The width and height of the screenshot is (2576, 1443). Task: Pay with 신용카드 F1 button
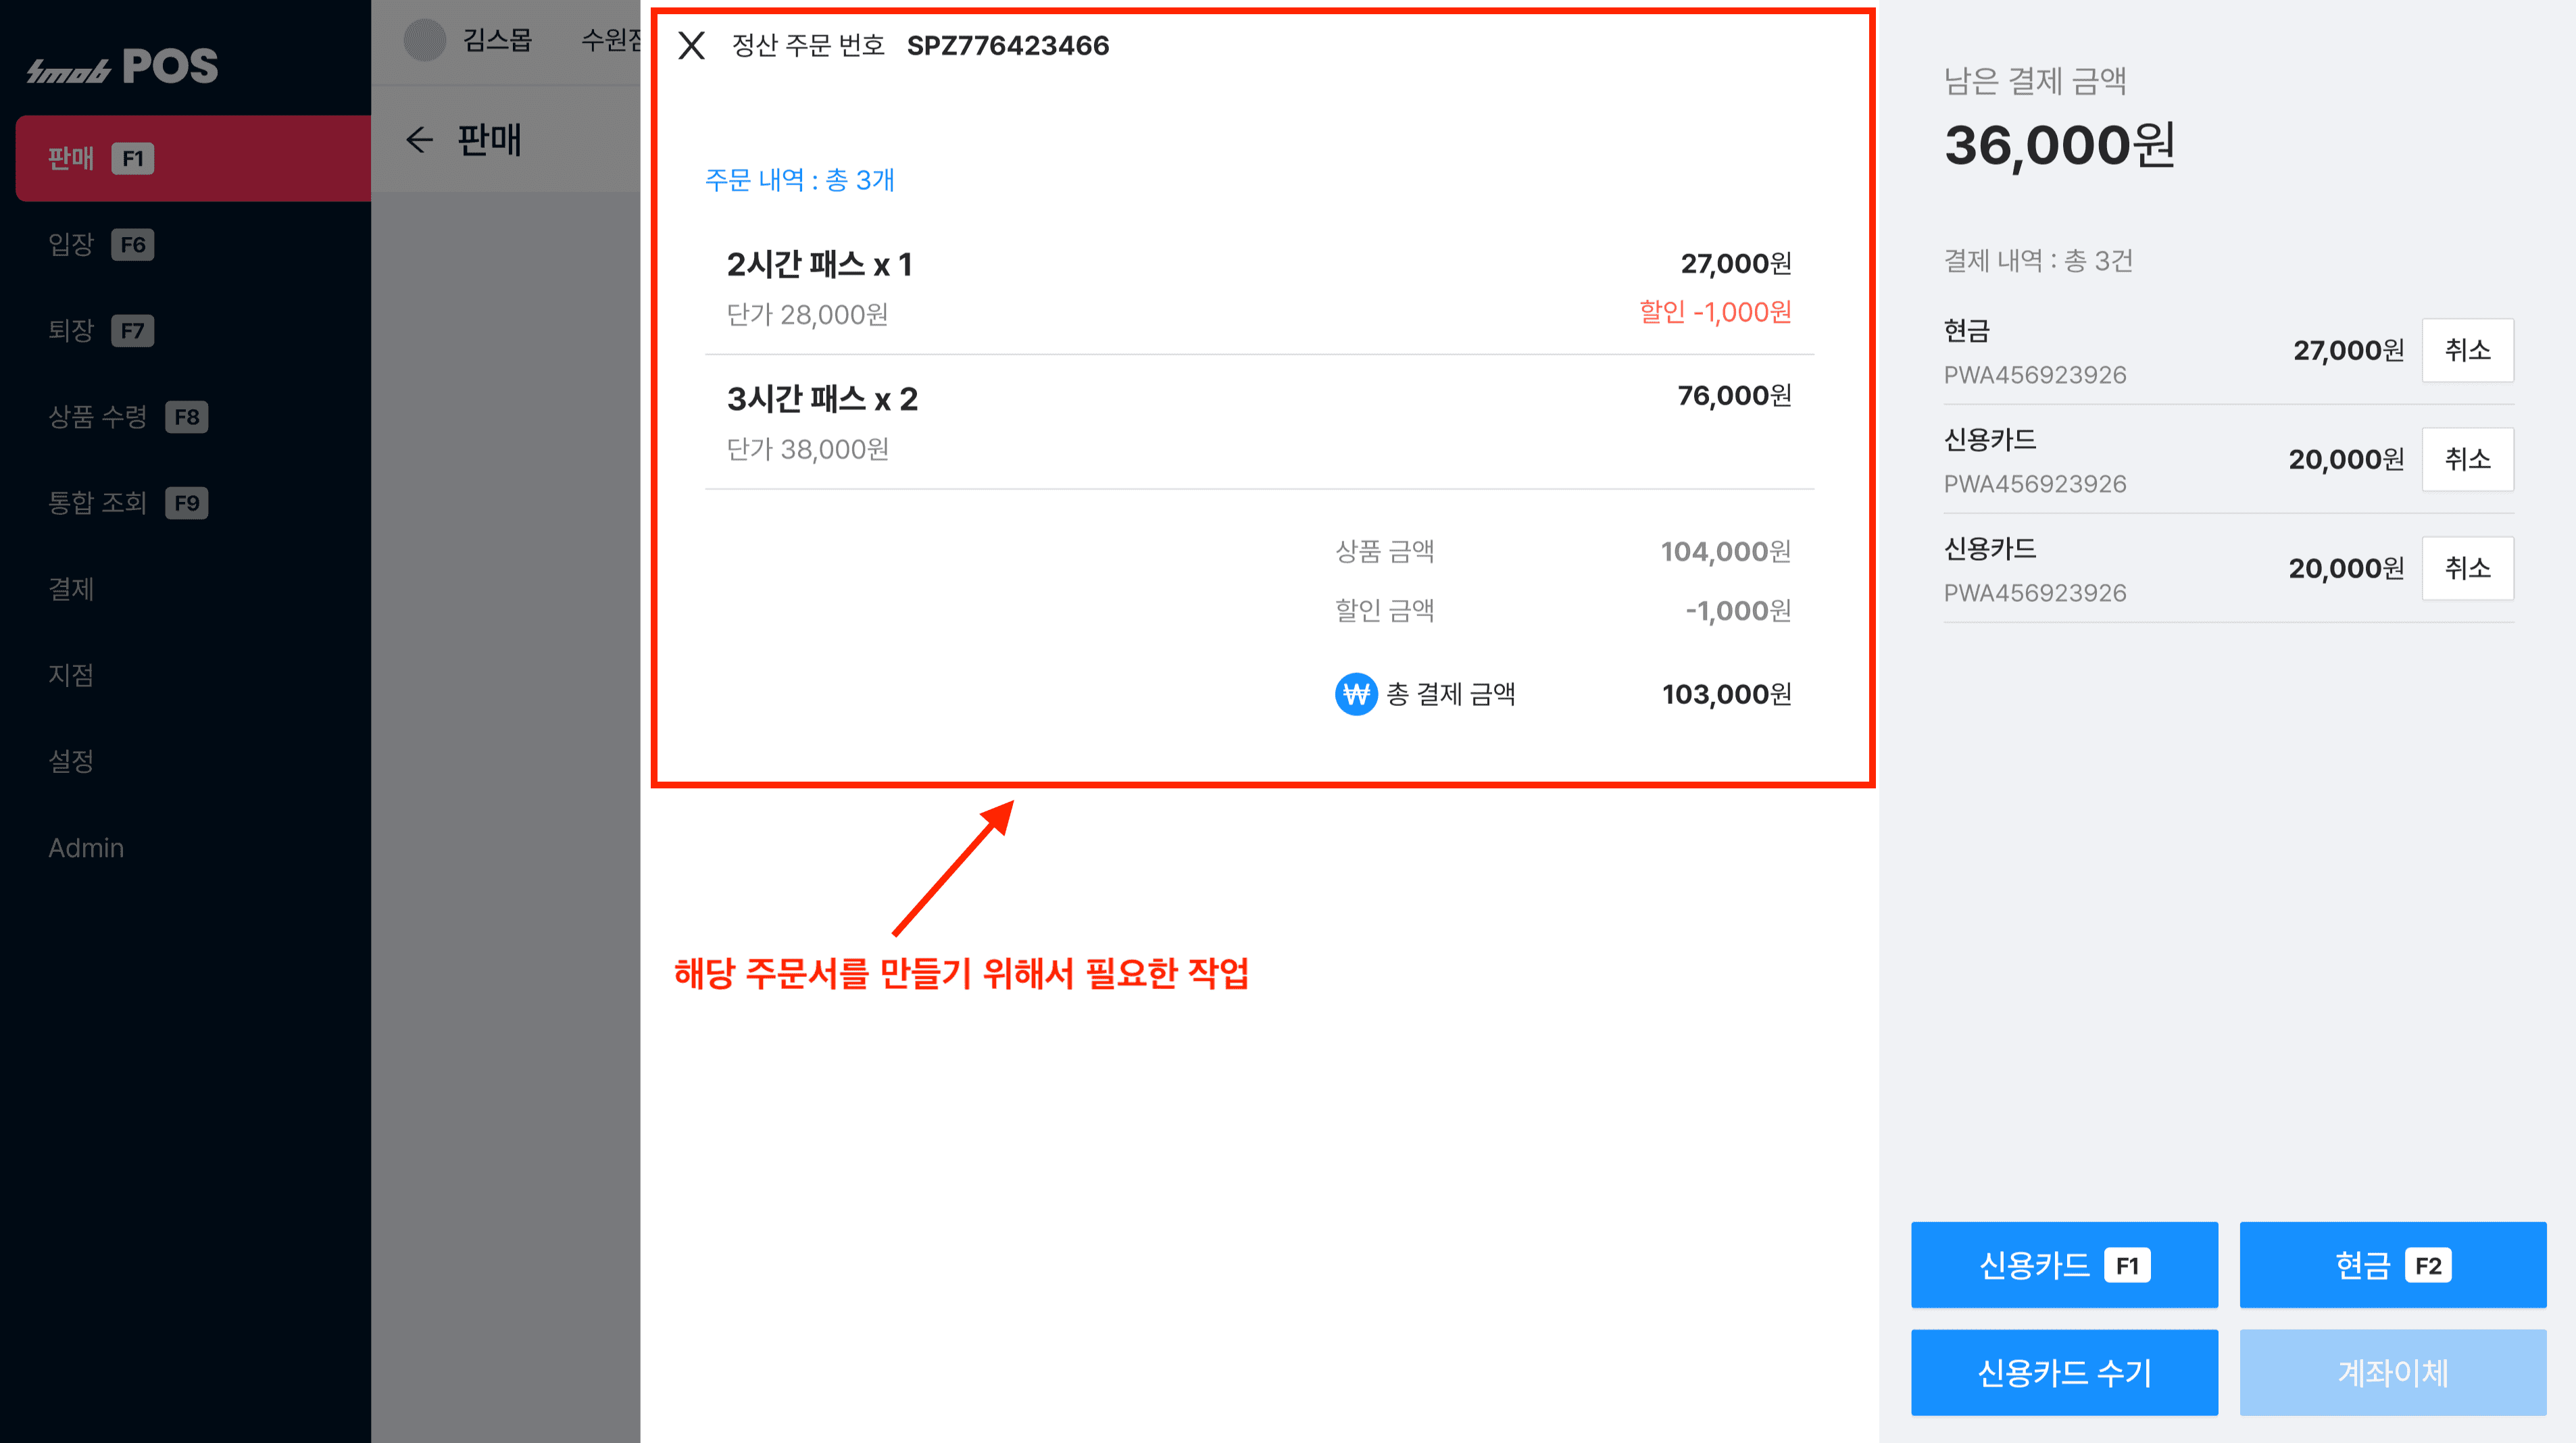[x=2063, y=1265]
